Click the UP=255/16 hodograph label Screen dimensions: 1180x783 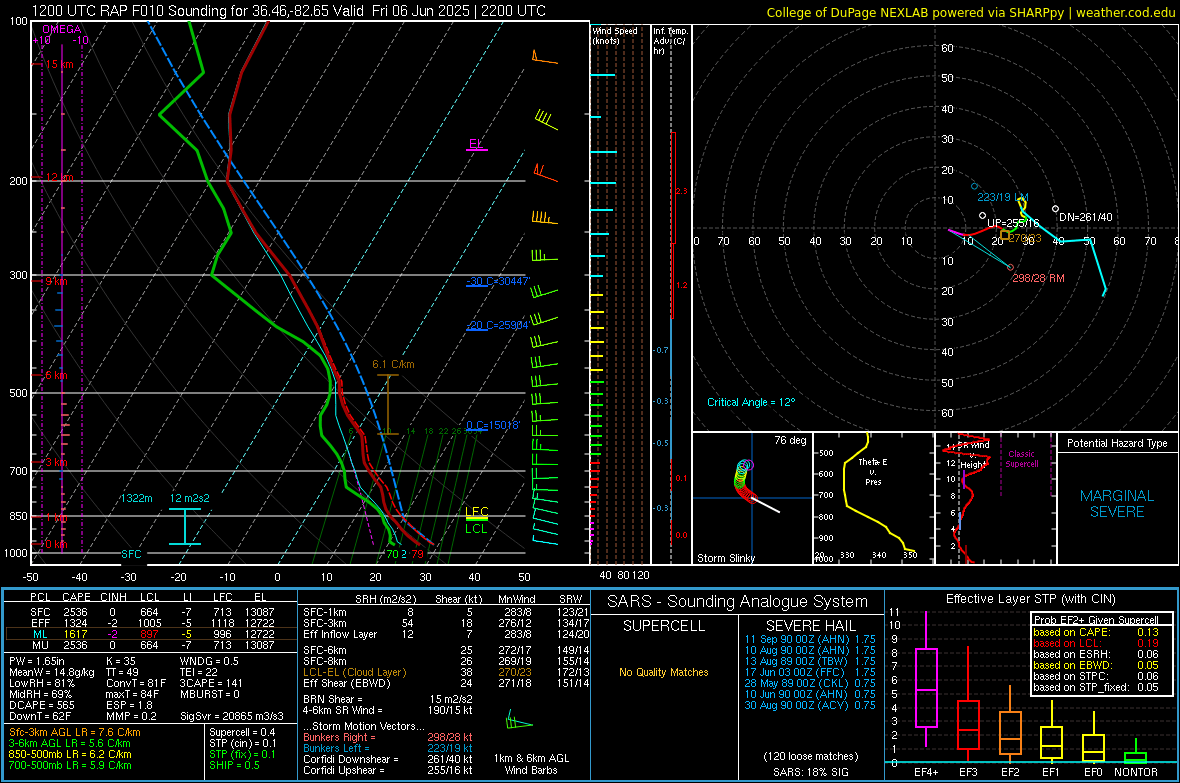pyautogui.click(x=1013, y=224)
